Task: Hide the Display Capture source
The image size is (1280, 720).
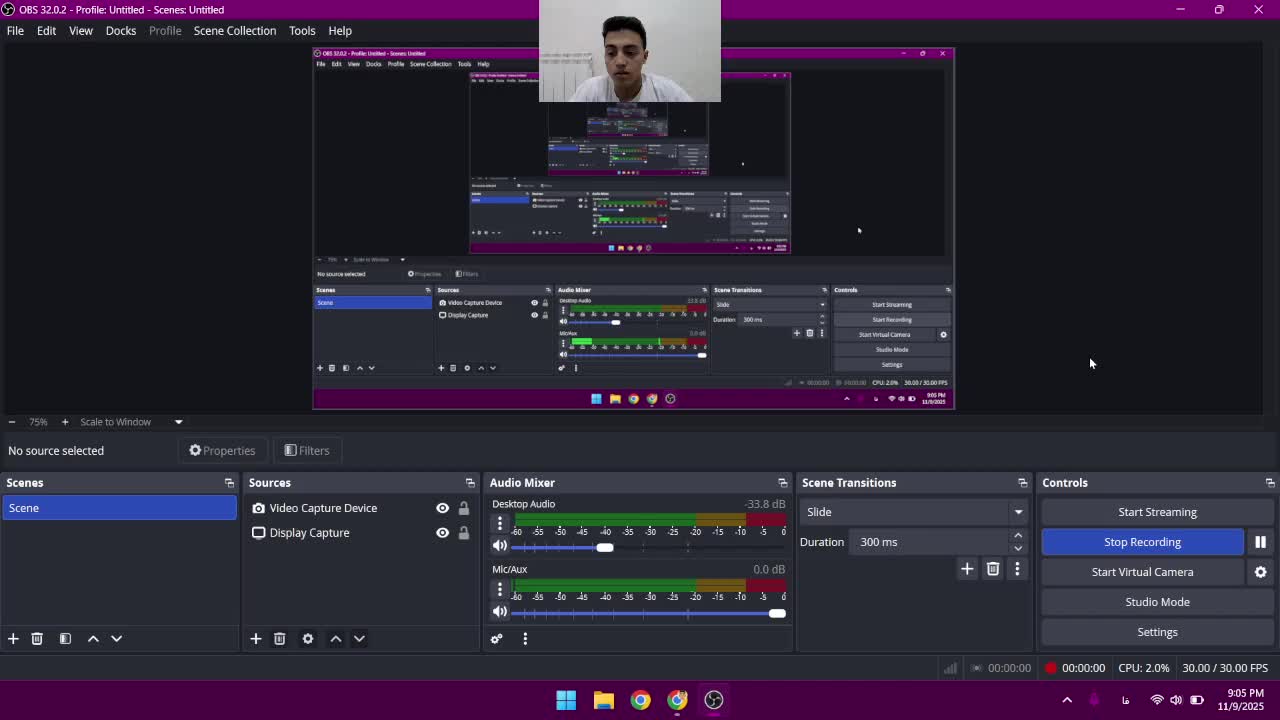Action: (442, 533)
